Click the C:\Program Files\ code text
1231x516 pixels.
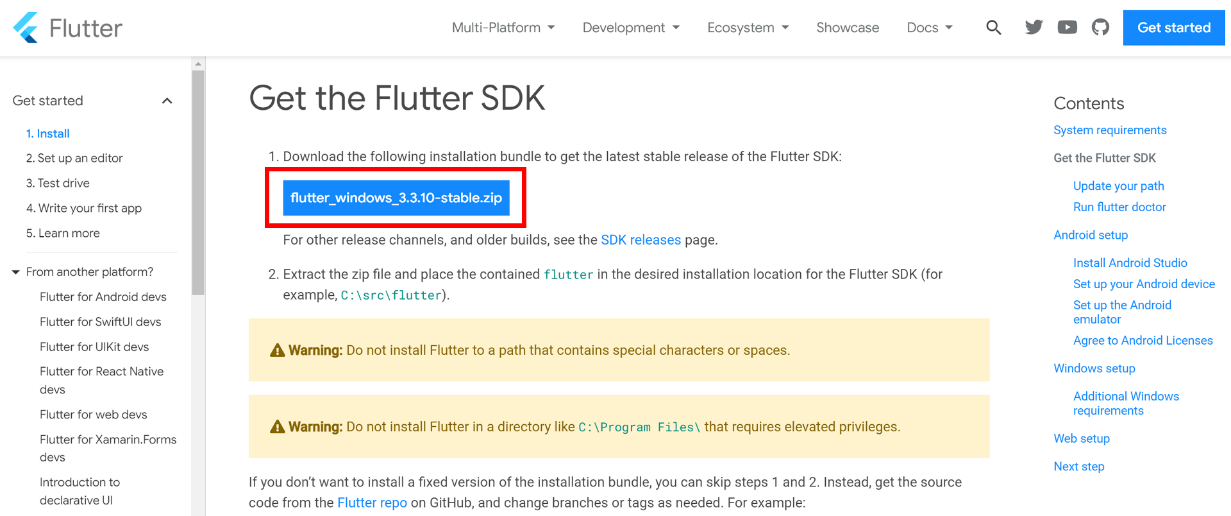click(x=639, y=427)
